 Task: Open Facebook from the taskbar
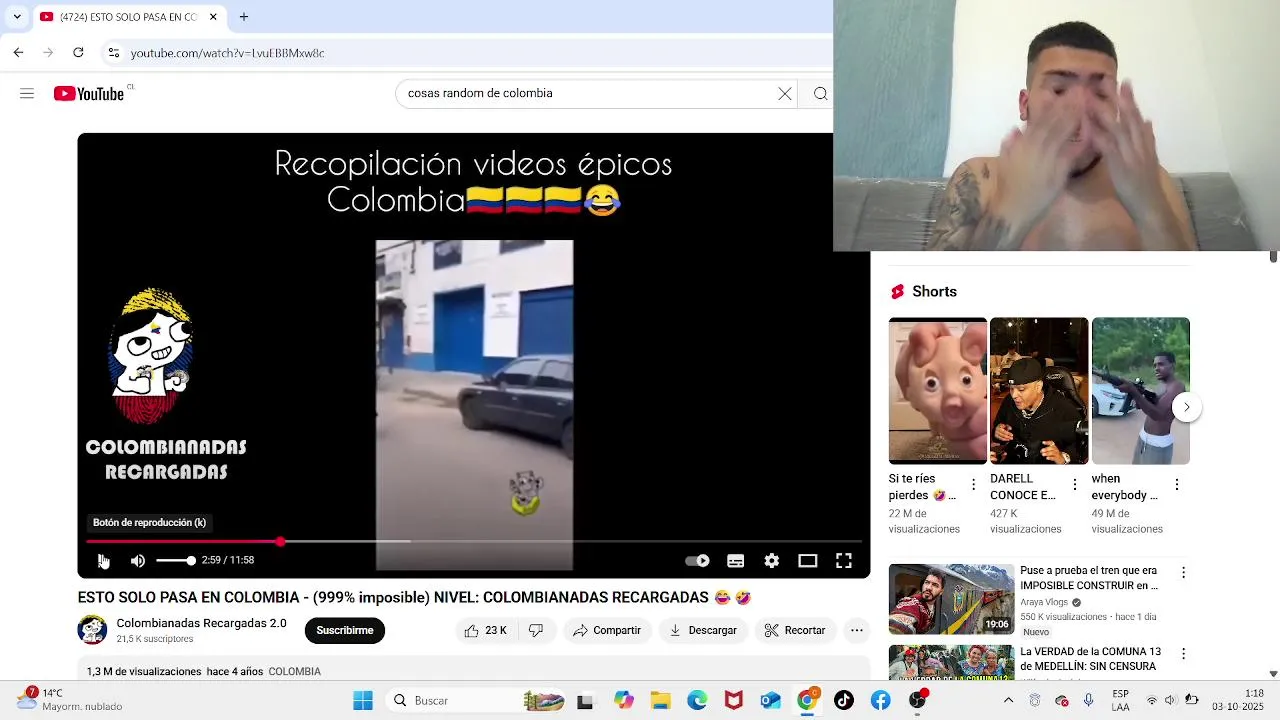(x=880, y=701)
